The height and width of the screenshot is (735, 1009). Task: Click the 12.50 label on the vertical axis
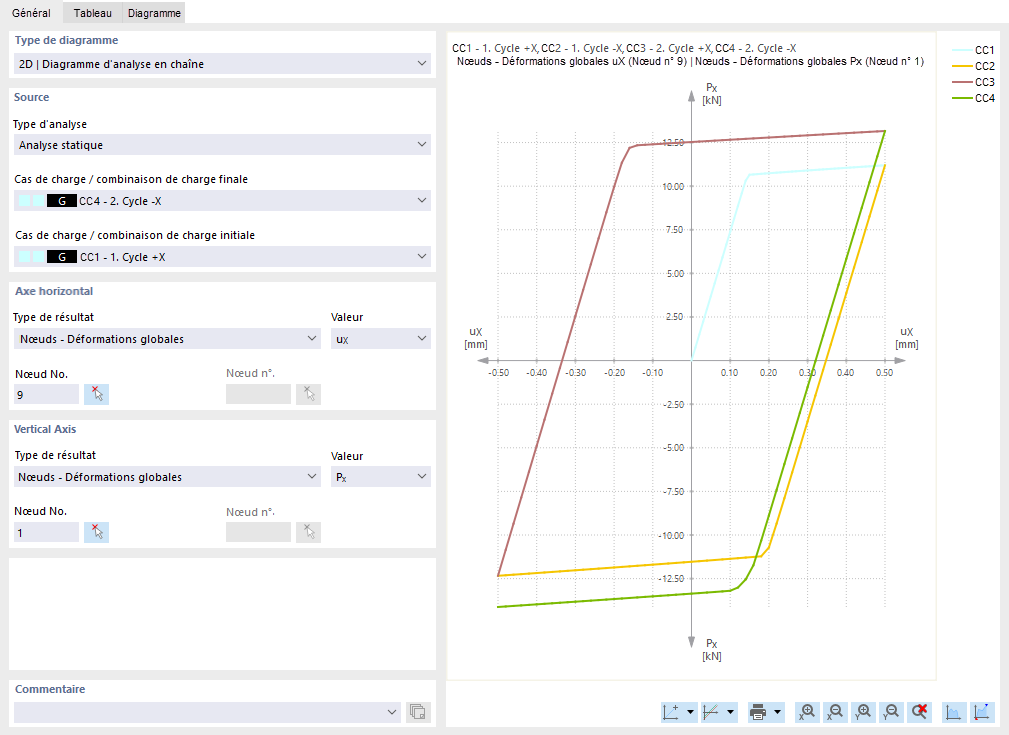click(673, 142)
